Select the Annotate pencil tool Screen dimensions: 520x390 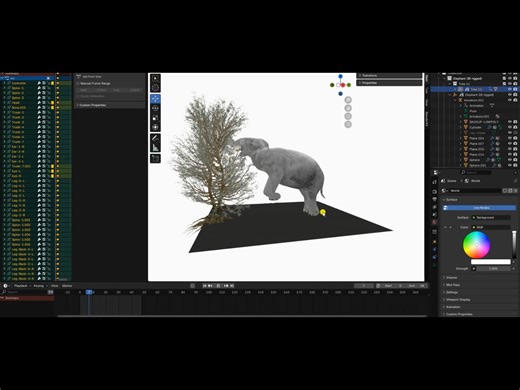(155, 138)
